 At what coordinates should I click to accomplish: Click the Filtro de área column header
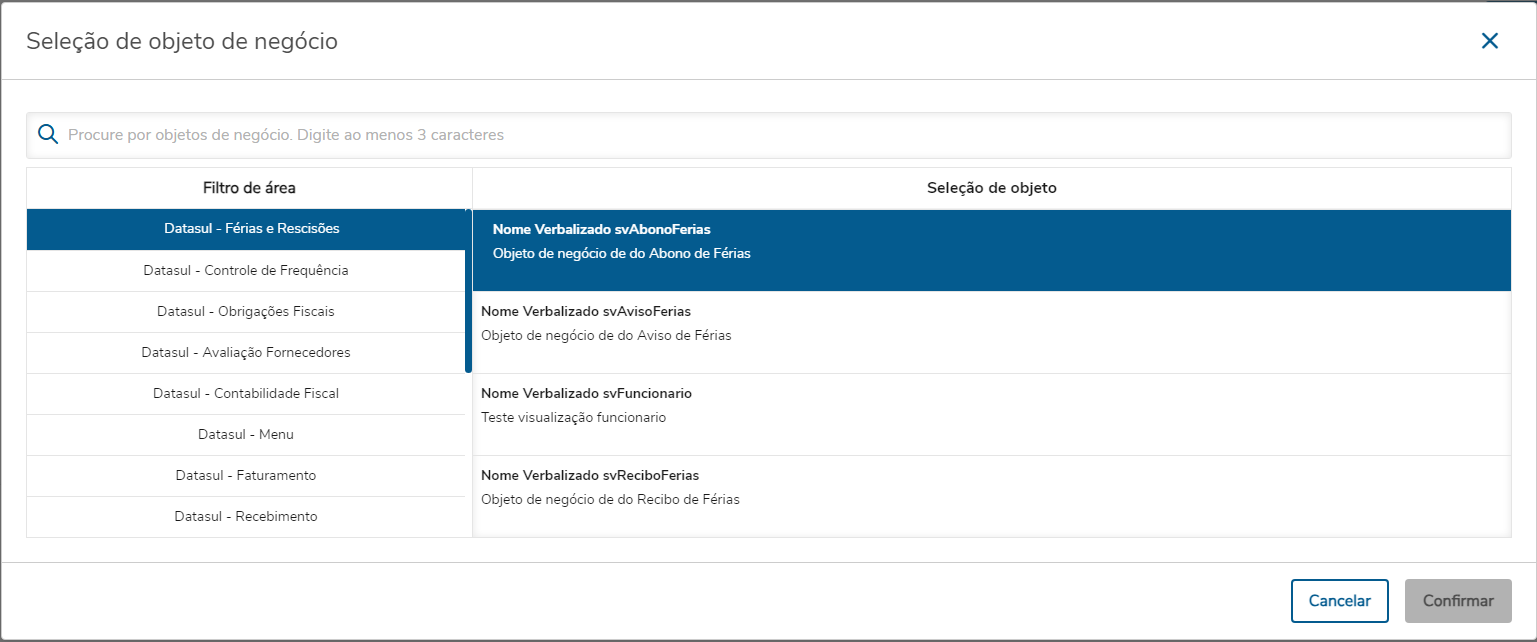coord(249,188)
